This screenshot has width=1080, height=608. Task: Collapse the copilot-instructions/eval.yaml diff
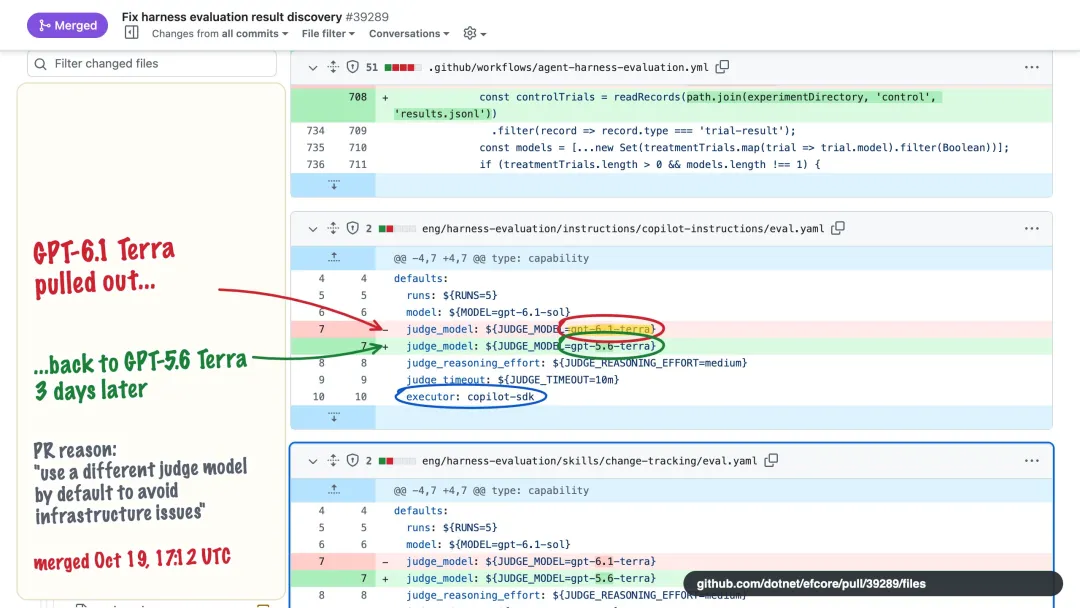click(313, 229)
